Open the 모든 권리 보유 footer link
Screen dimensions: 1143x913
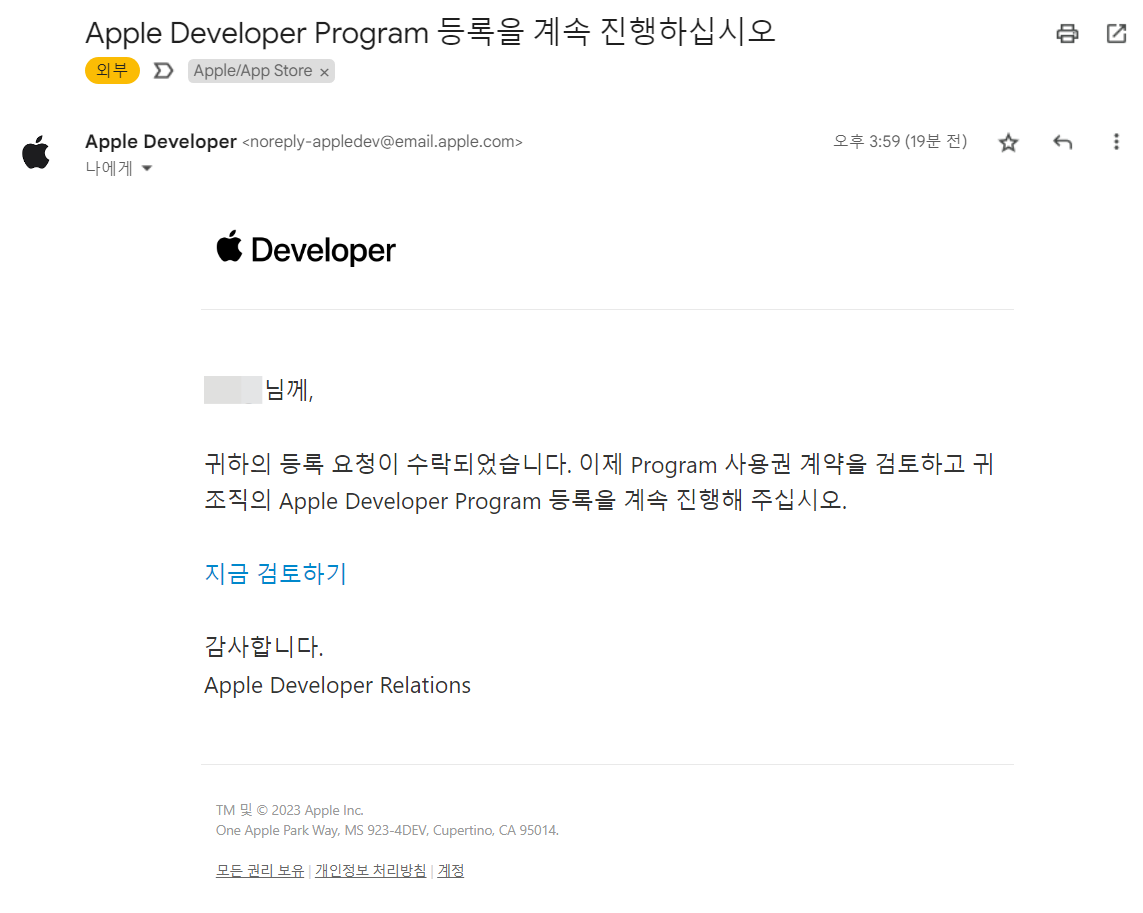point(260,871)
